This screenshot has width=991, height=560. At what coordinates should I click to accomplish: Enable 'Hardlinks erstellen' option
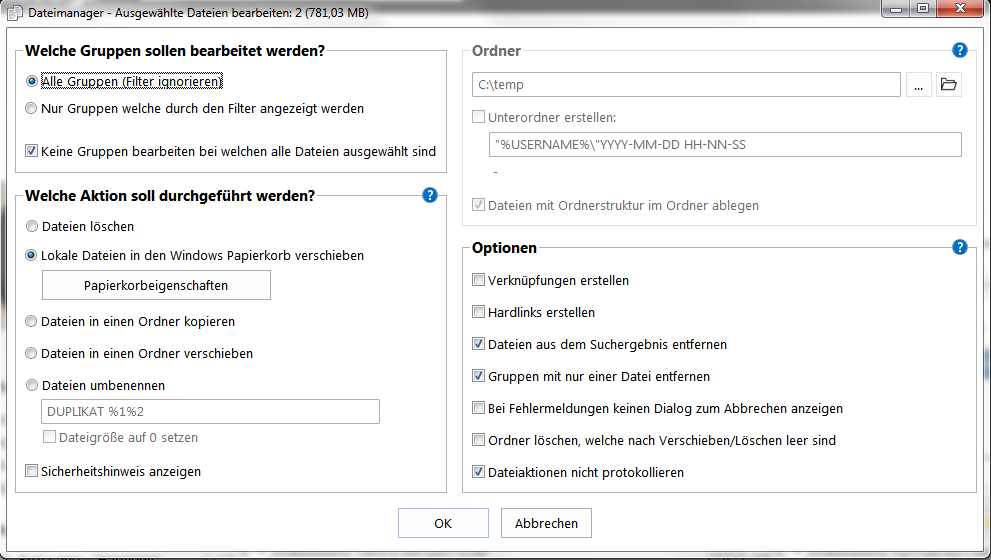(x=479, y=312)
